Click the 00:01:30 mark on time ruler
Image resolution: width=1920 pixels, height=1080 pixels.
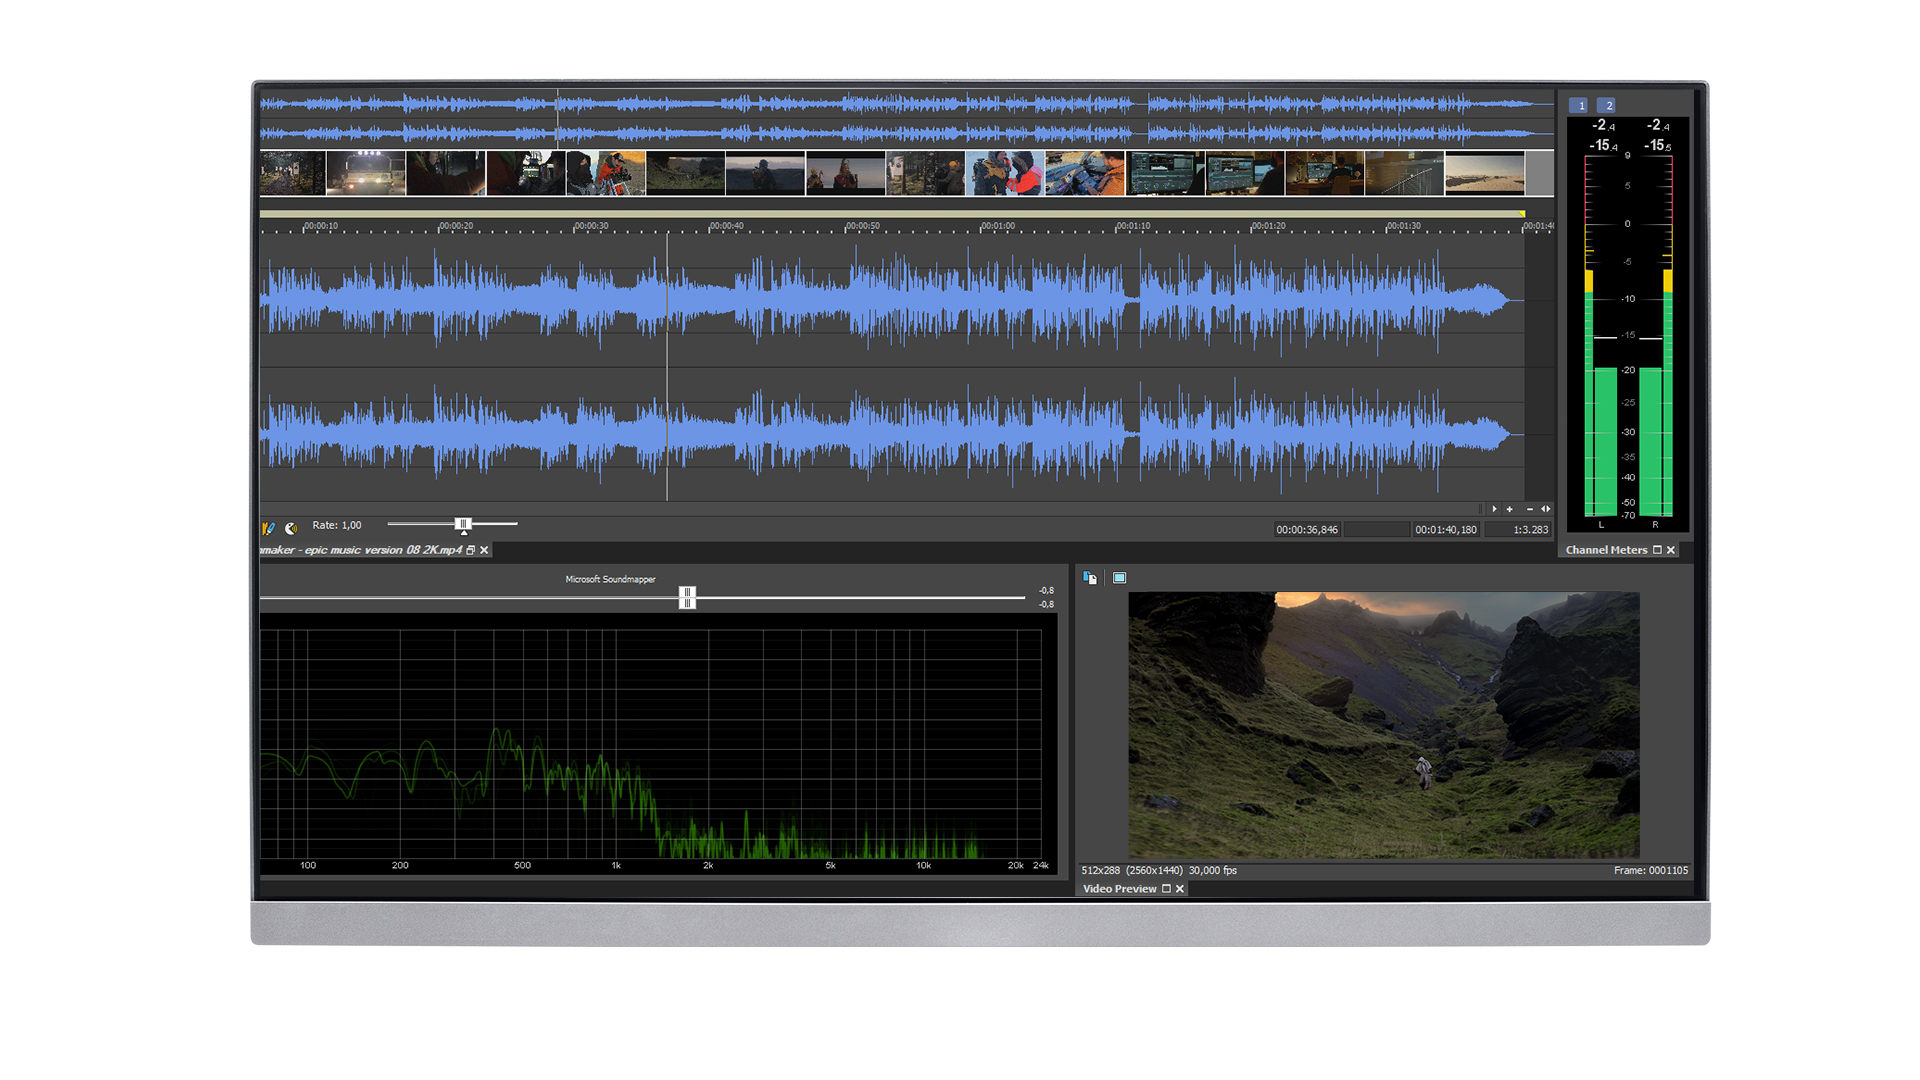coord(1403,226)
